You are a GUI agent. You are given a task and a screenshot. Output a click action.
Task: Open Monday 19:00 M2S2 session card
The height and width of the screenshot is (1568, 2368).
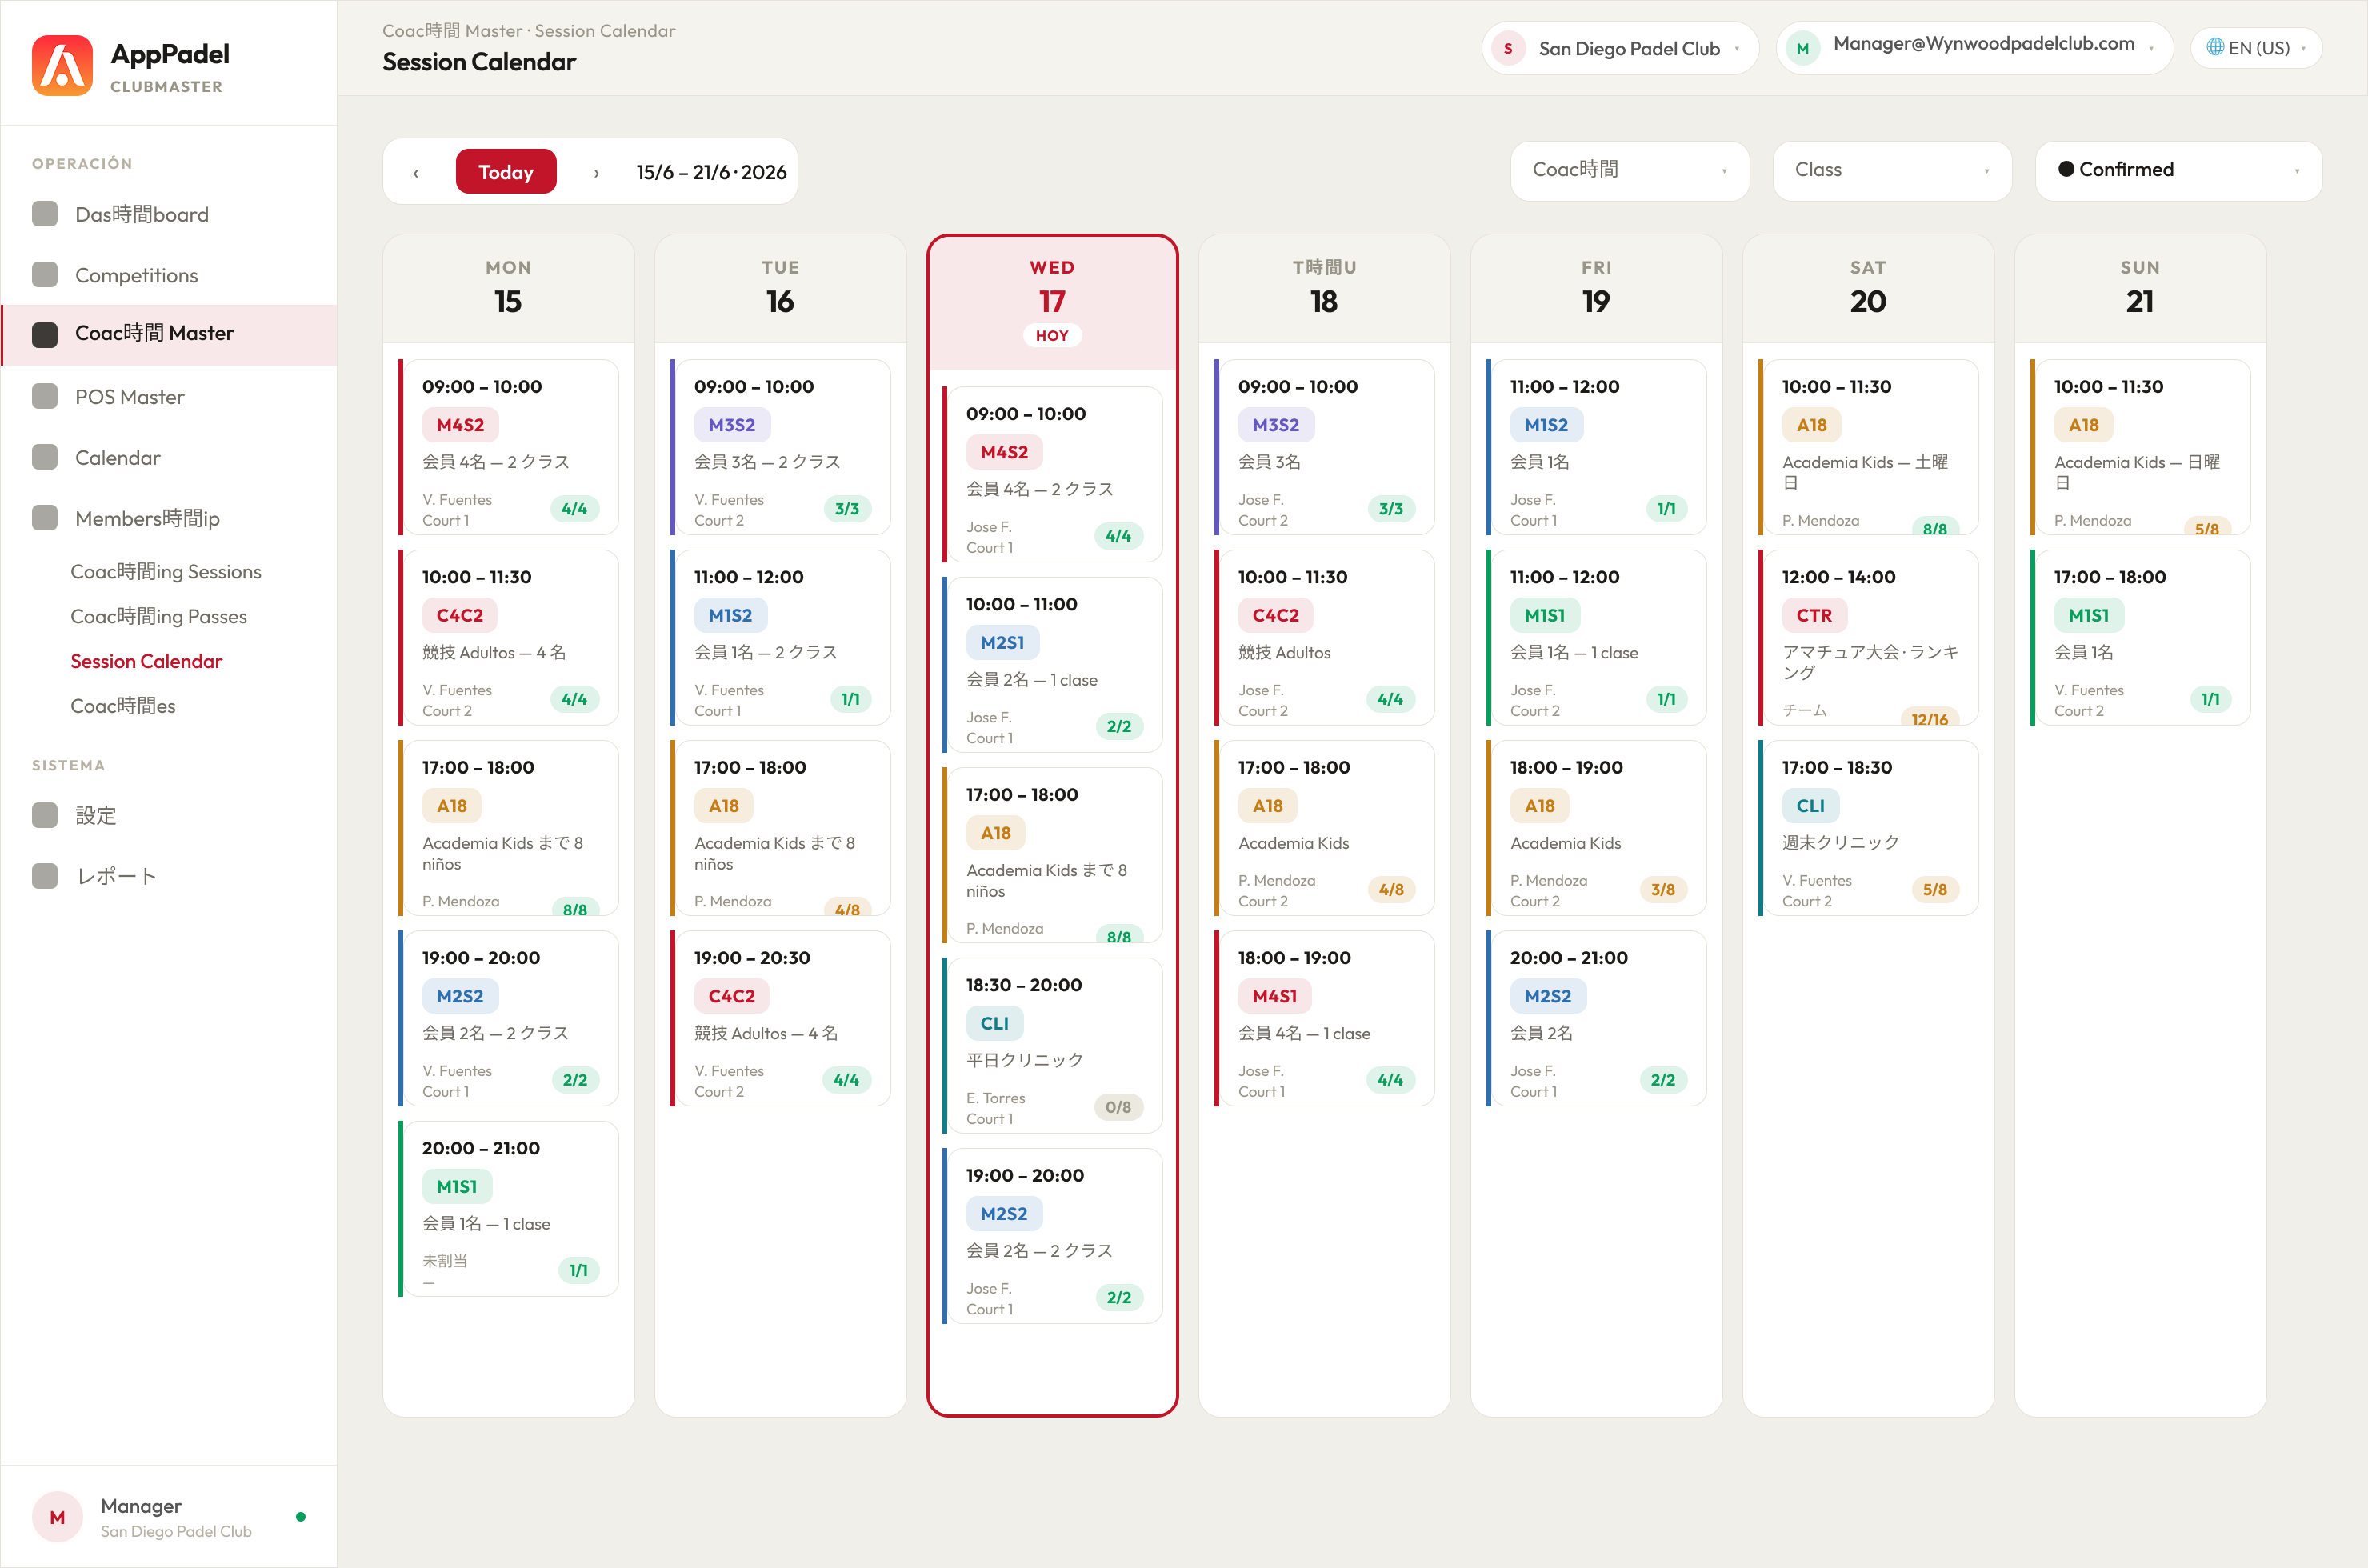(509, 1018)
